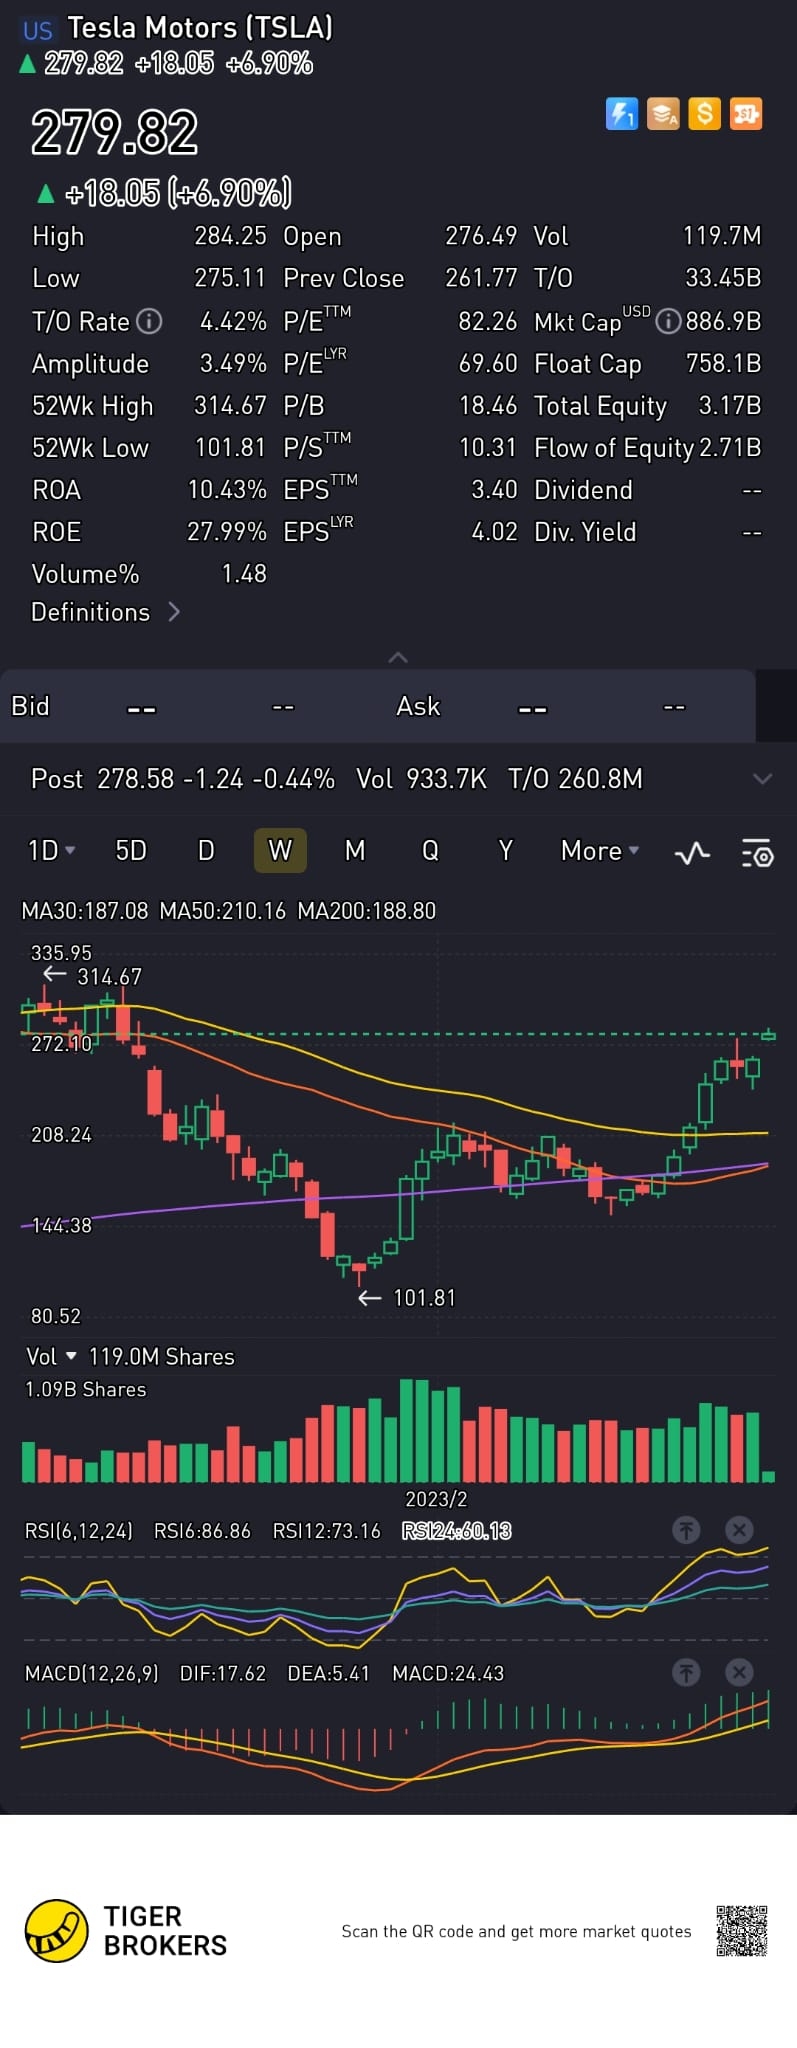Tap the DEA:5.41 value
This screenshot has width=797, height=2048.
328,1673
